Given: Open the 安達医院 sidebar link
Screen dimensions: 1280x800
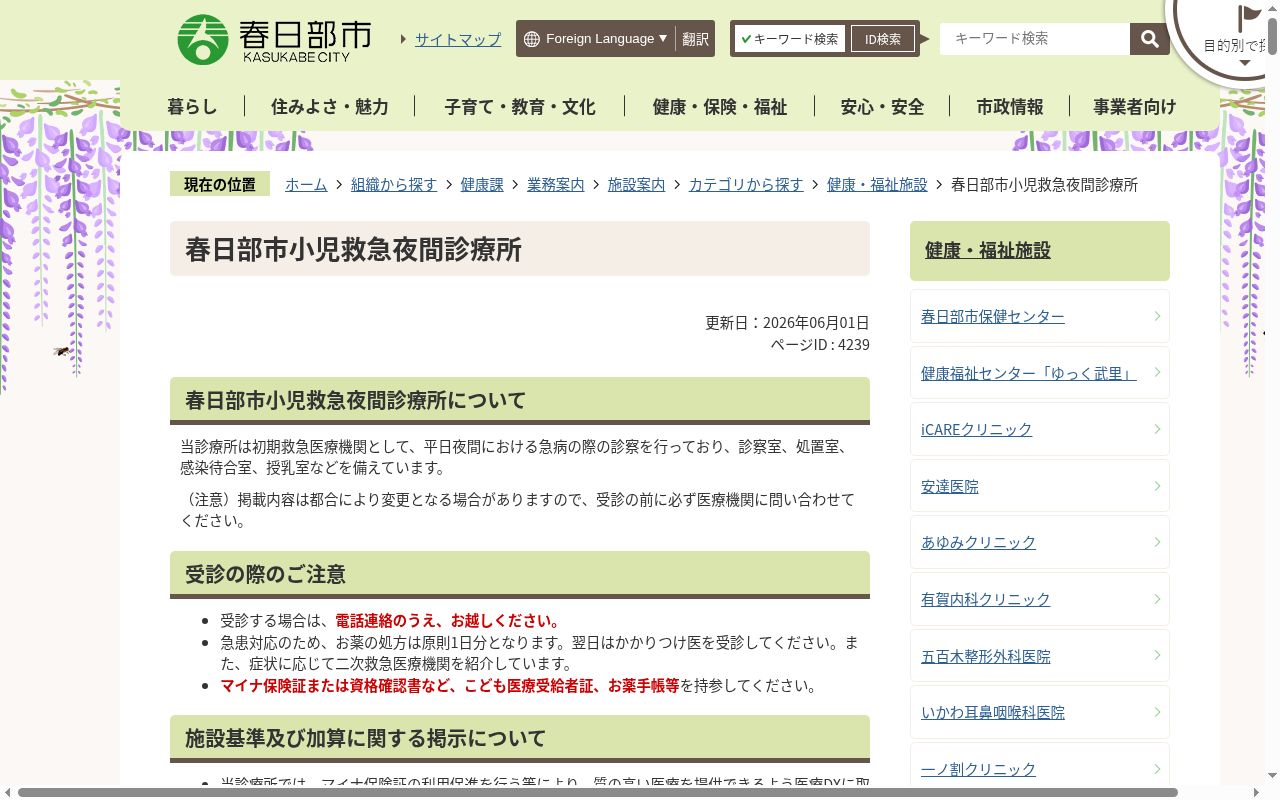Looking at the screenshot, I should (x=950, y=486).
